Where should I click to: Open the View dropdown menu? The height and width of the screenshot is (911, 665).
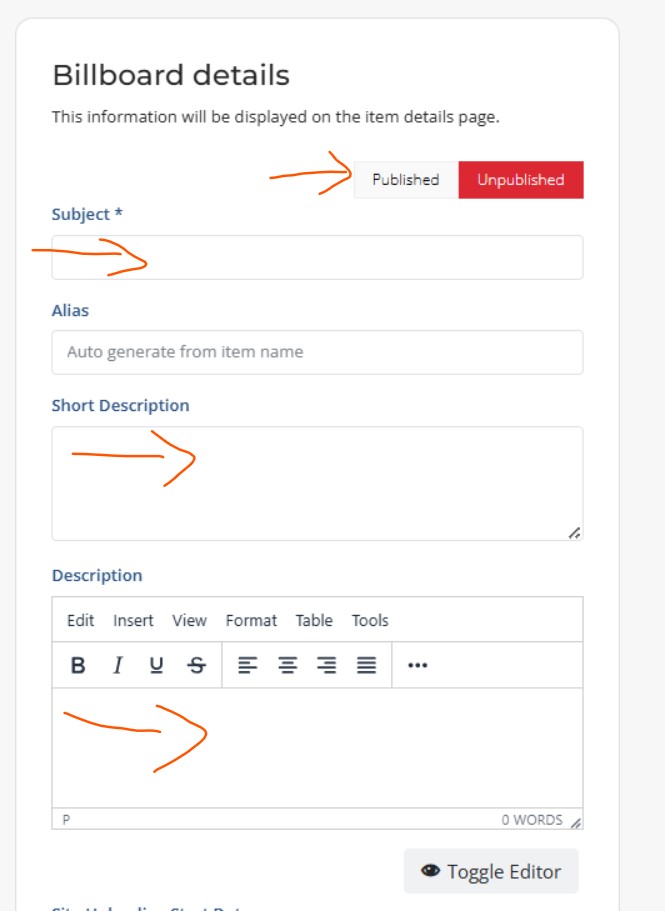tap(189, 621)
